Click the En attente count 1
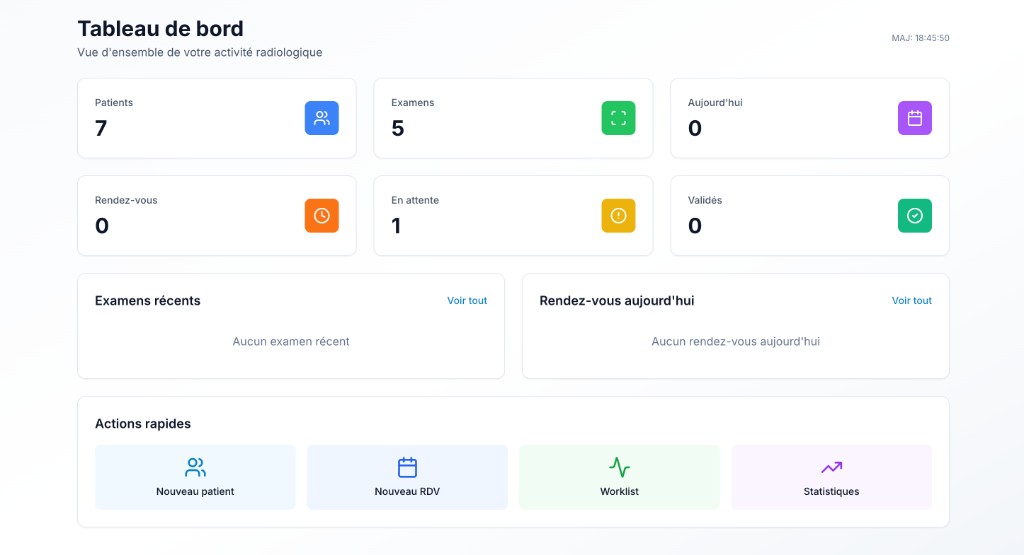 396,226
